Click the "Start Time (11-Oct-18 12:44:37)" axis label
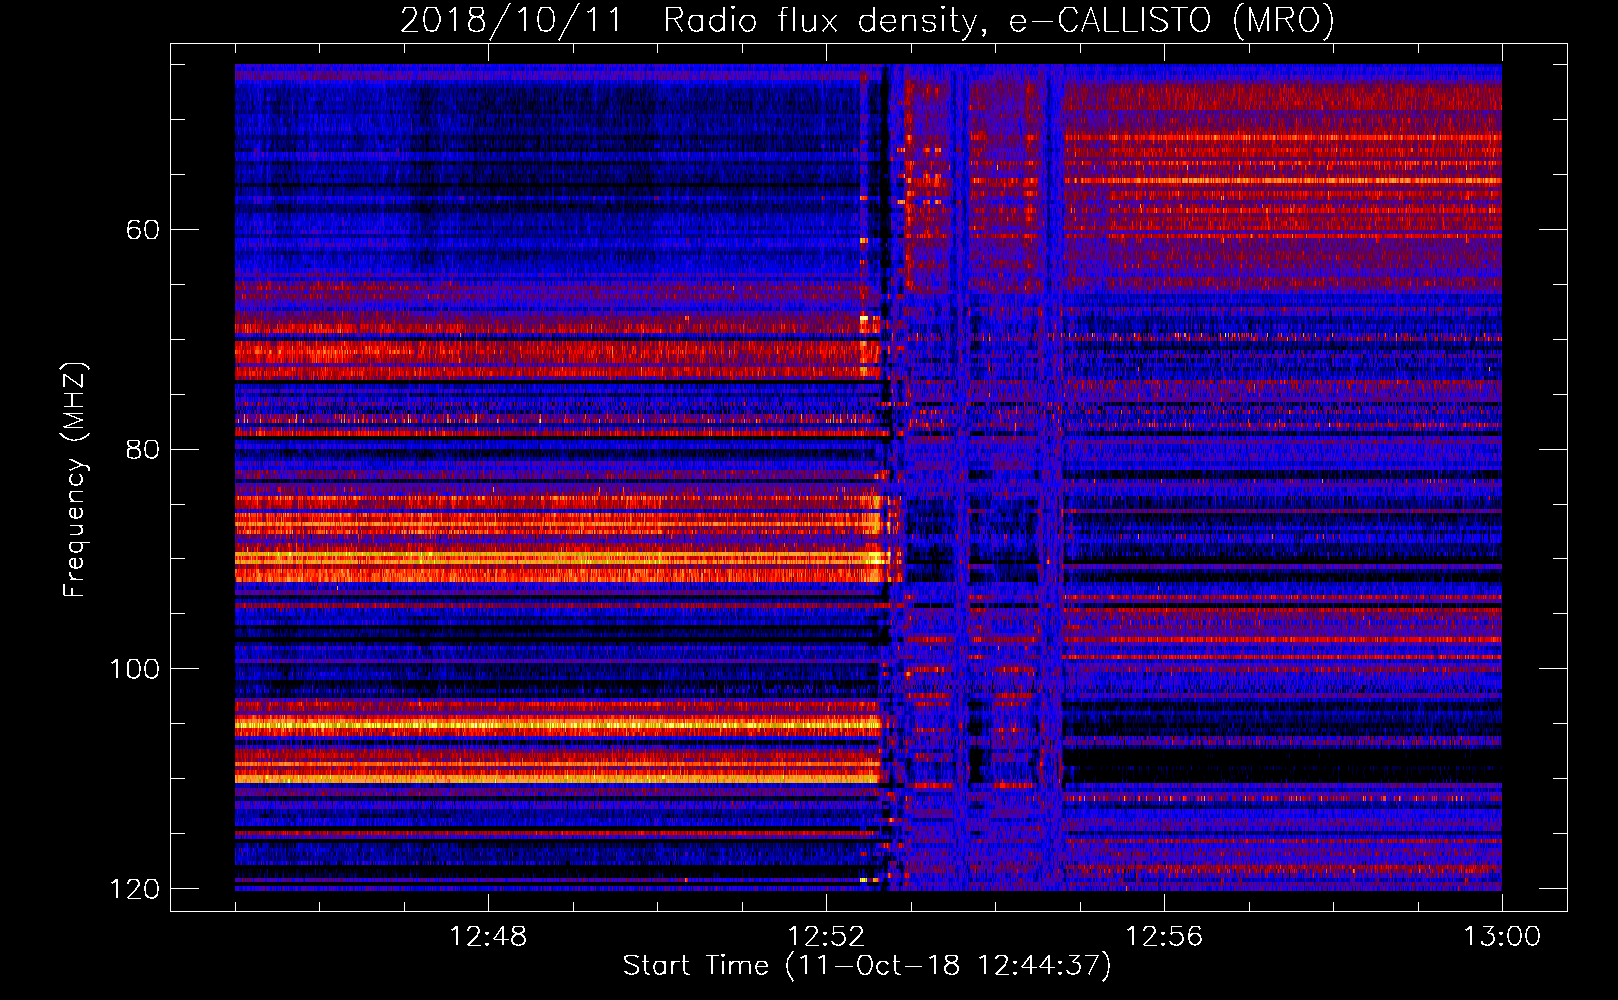The width and height of the screenshot is (1618, 1000). pos(867,966)
